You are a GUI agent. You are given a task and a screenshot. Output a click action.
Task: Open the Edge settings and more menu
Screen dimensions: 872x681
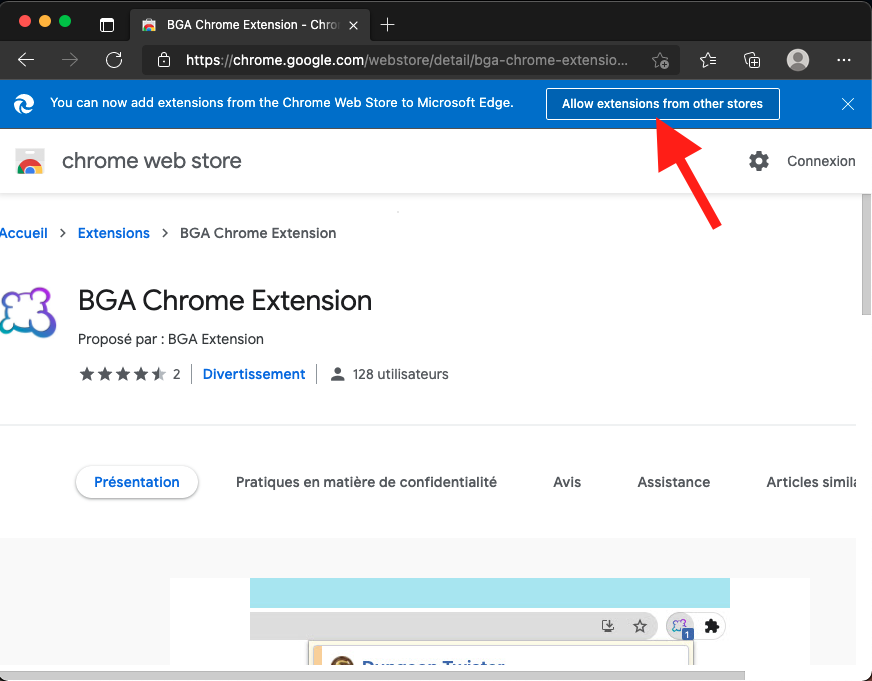(844, 59)
